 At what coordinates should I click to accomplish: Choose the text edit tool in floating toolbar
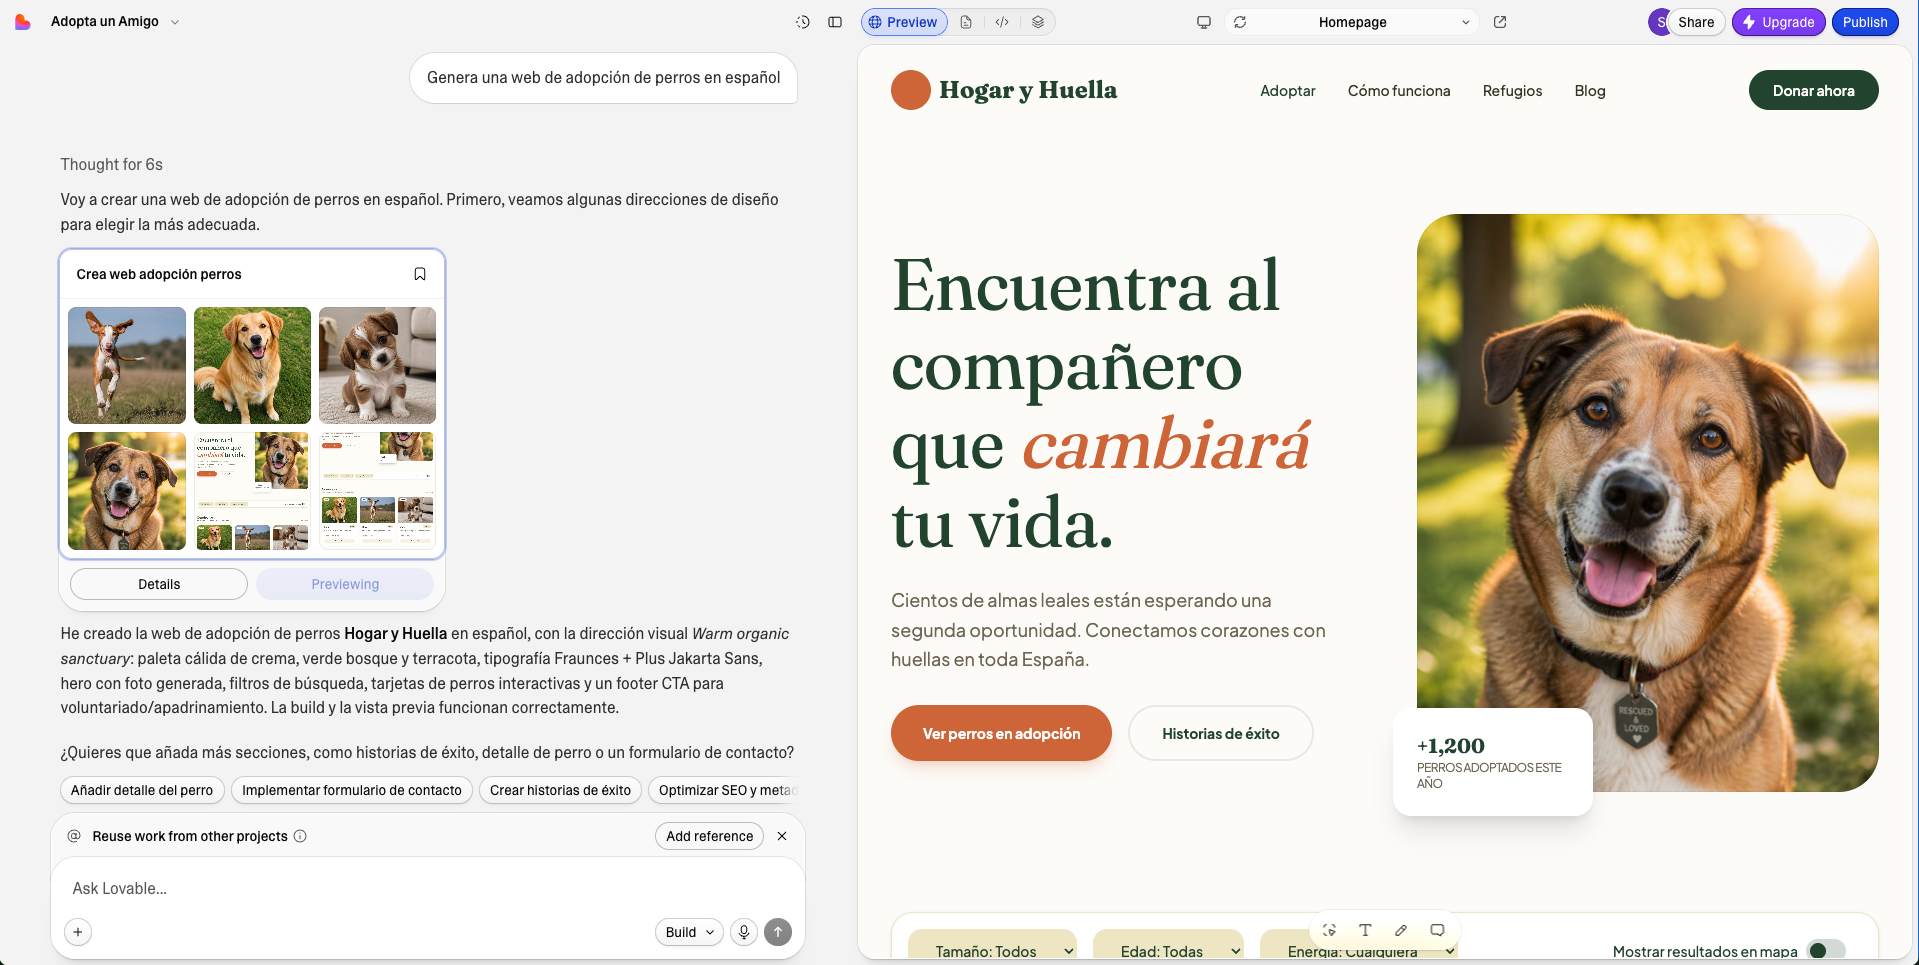click(x=1365, y=930)
